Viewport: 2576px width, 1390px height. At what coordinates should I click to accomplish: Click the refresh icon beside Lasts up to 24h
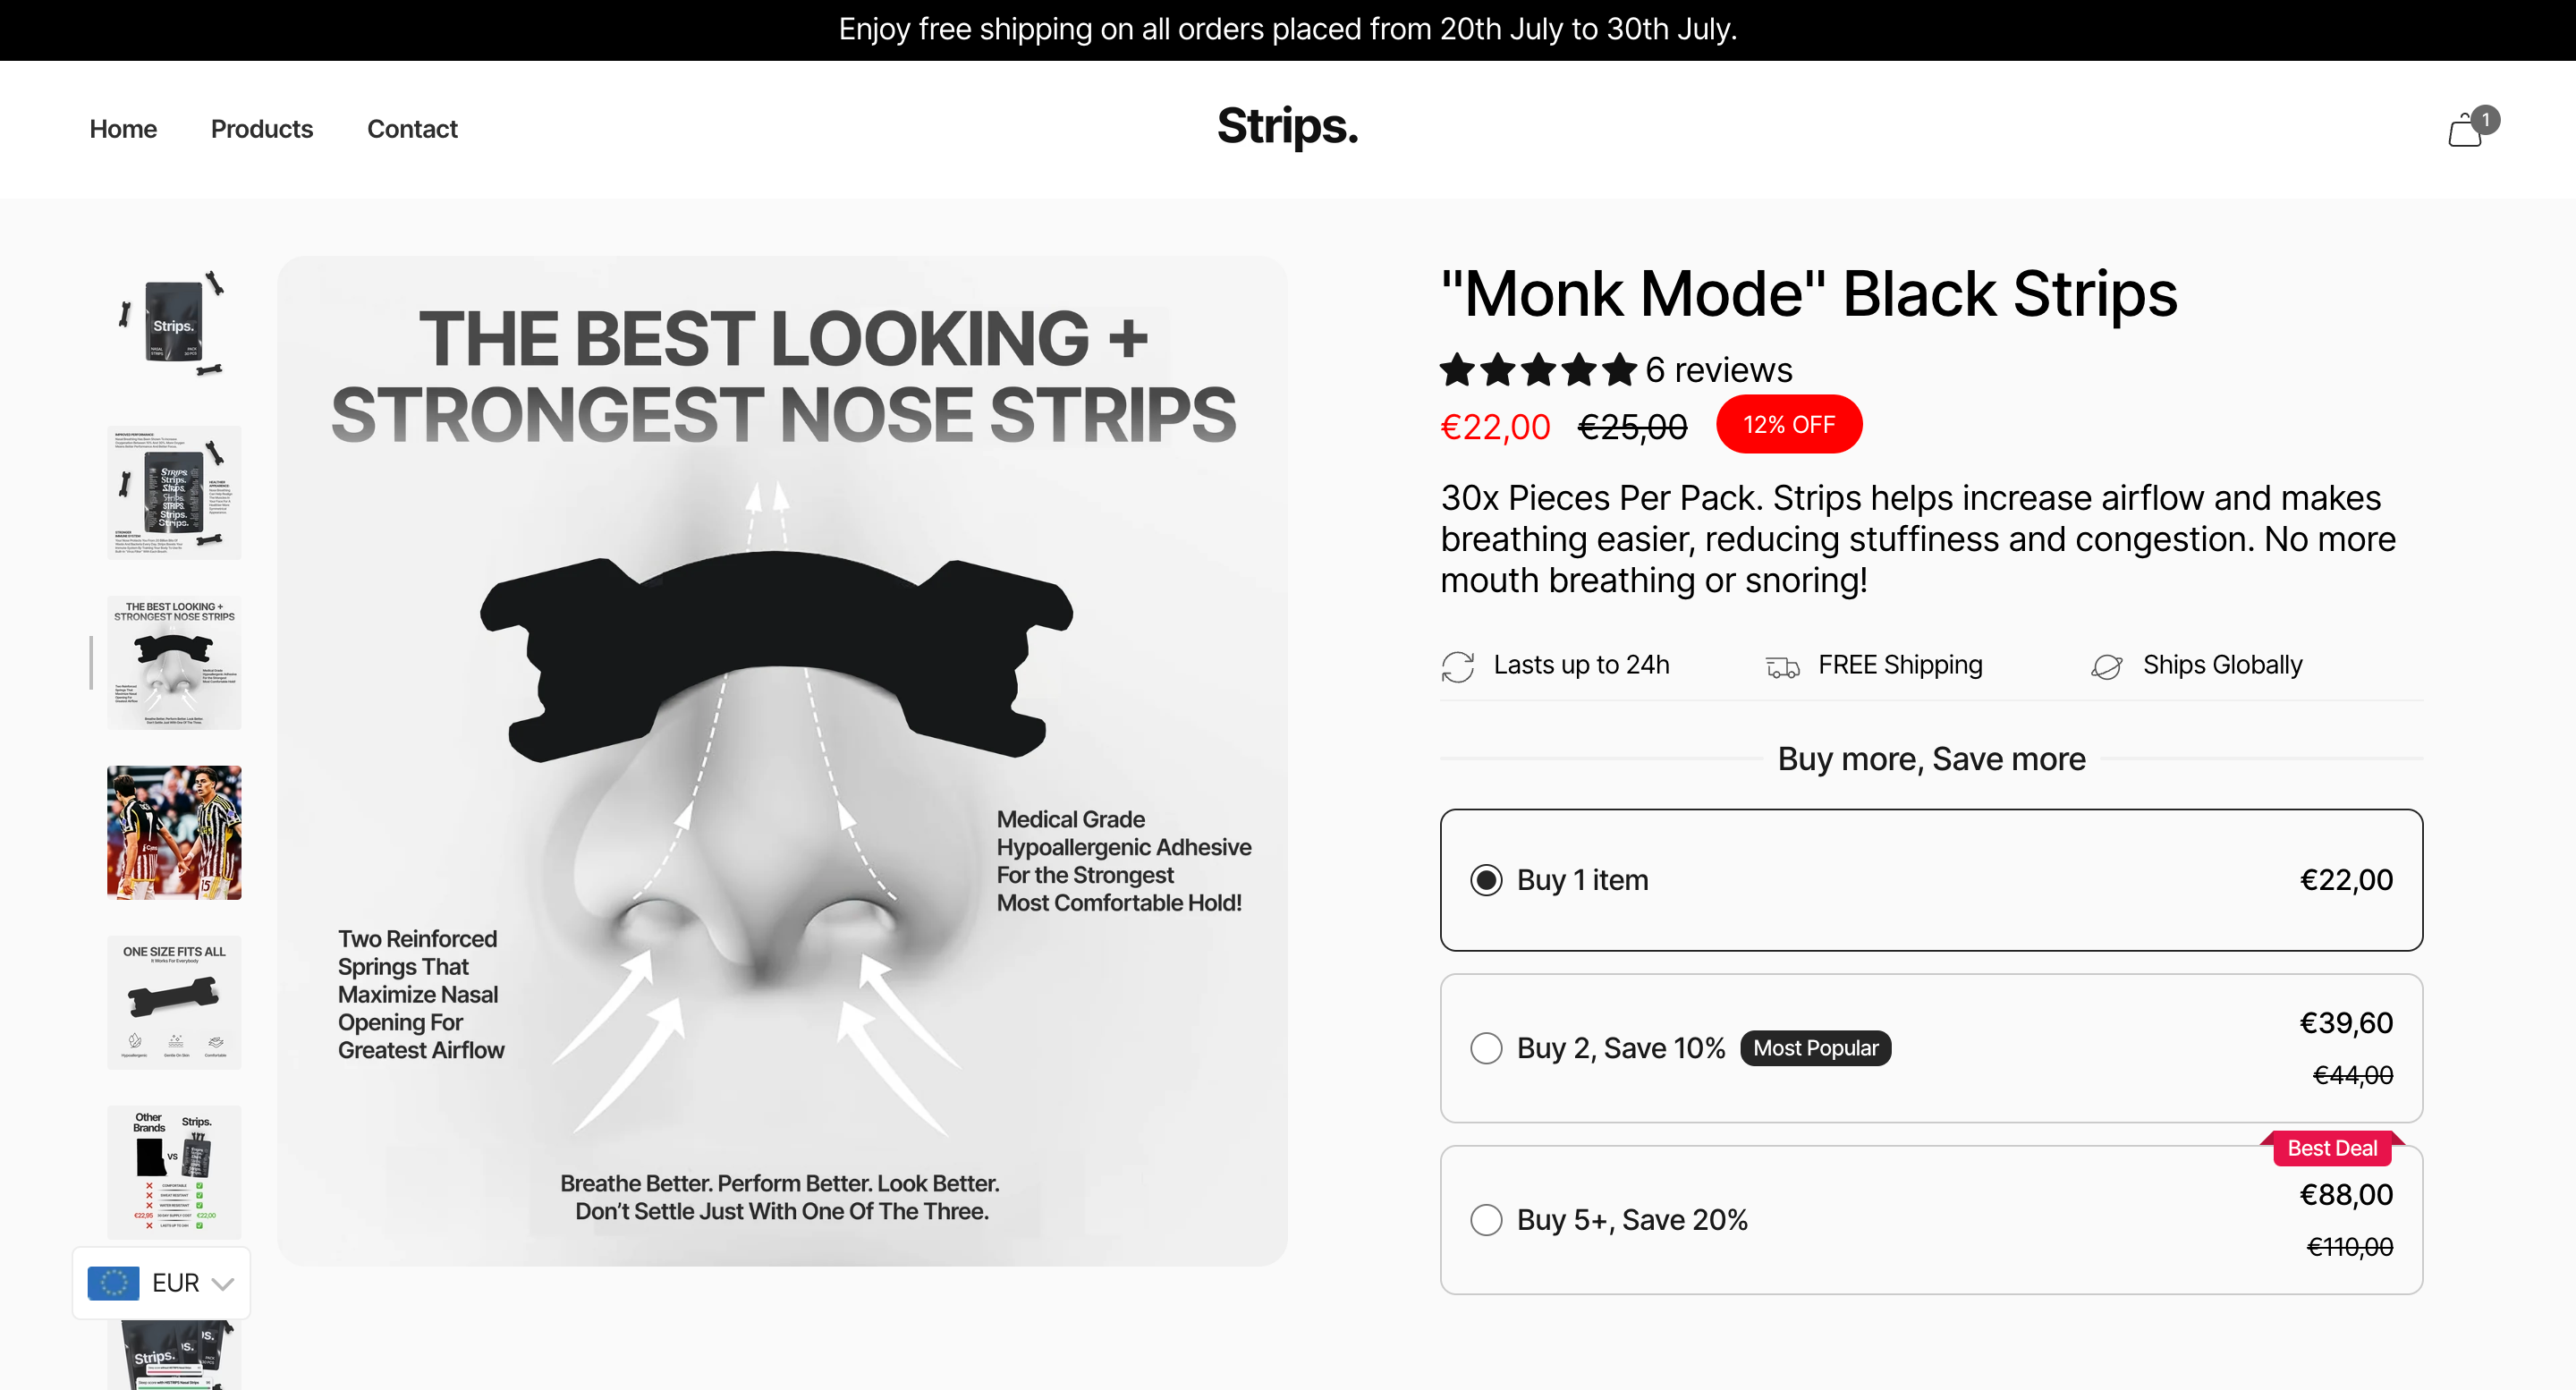[x=1457, y=666]
